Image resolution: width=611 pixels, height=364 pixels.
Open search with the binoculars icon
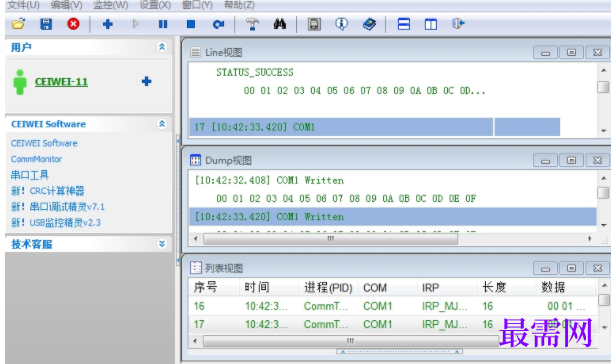280,24
